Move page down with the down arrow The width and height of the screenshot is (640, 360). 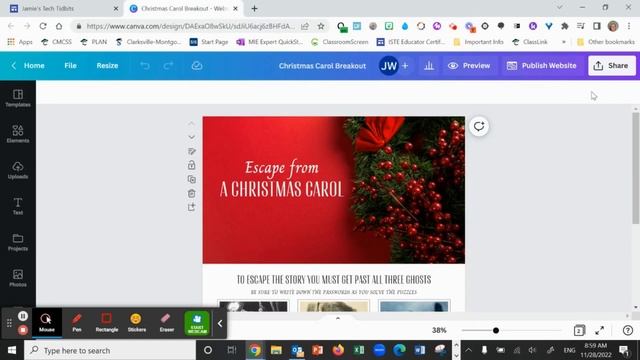pos(191,137)
